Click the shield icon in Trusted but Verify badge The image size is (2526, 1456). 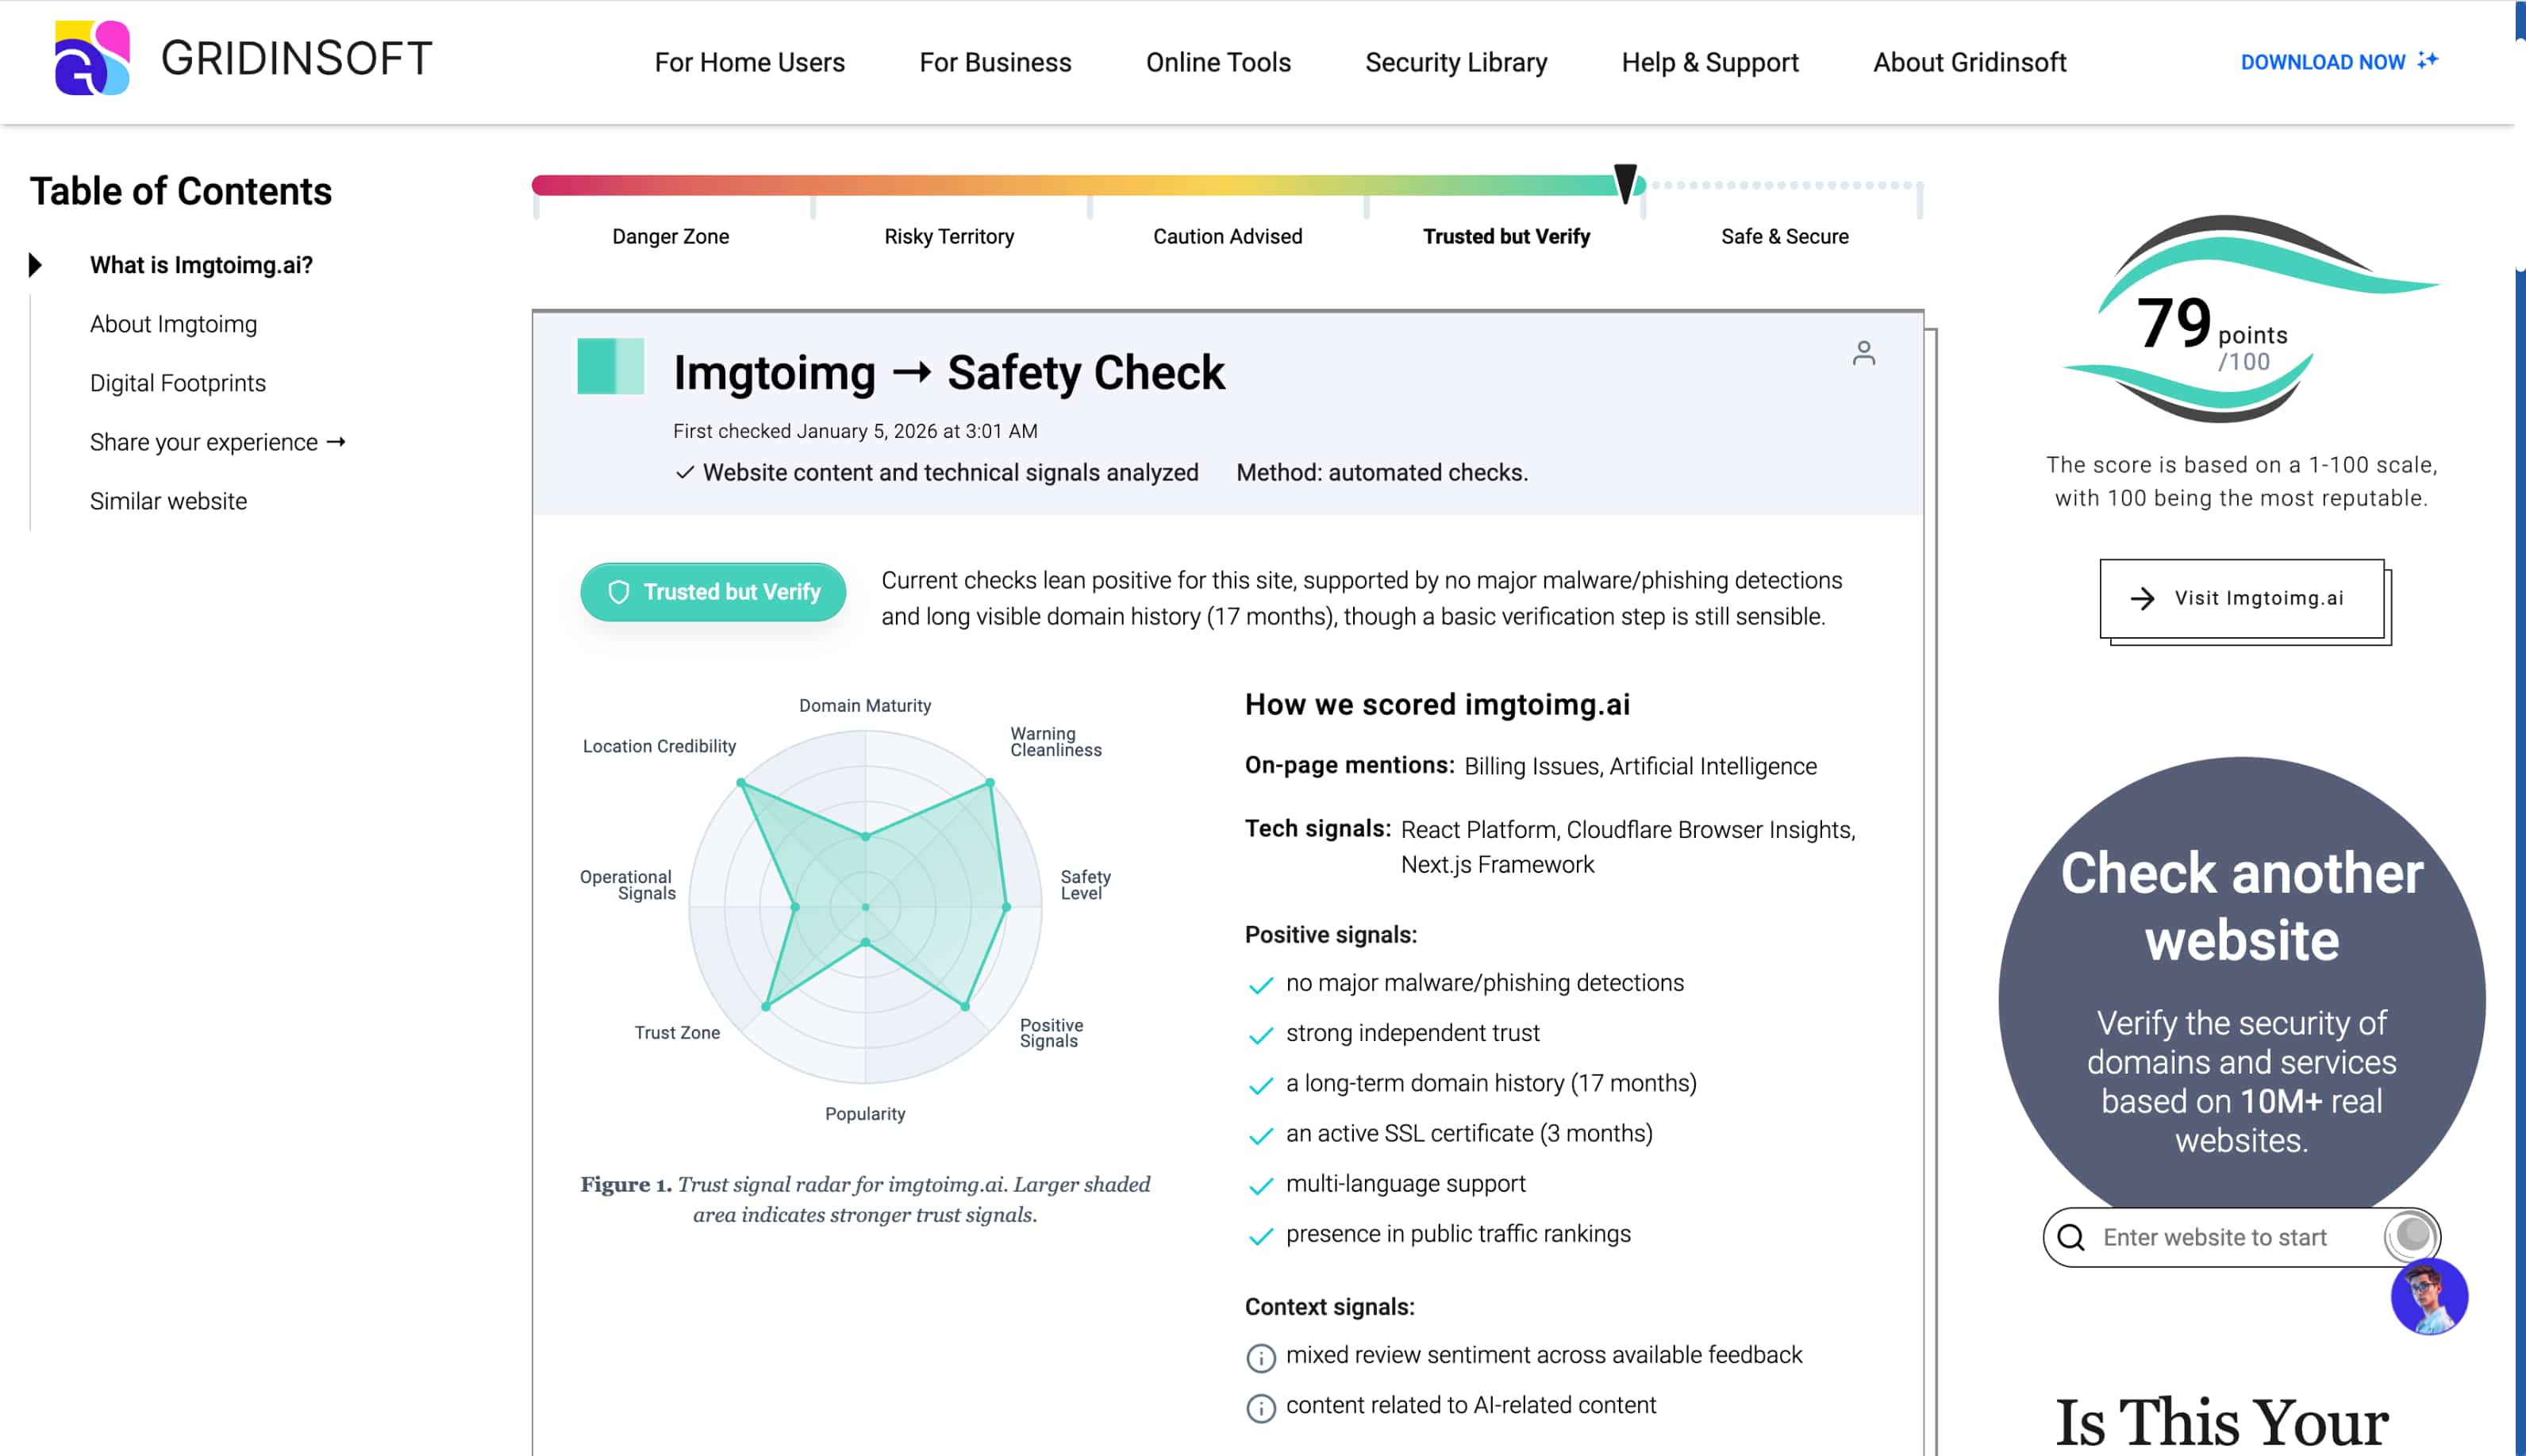[619, 592]
